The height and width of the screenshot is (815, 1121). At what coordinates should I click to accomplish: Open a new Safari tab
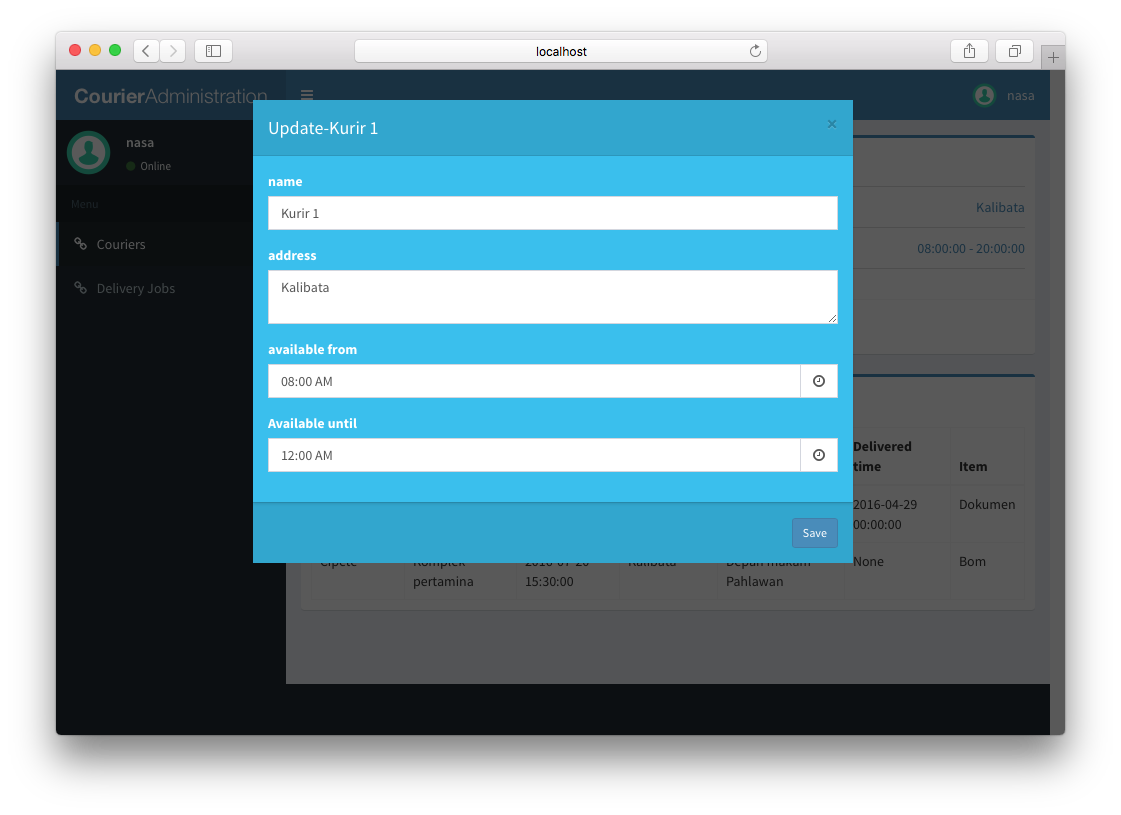tap(1053, 57)
